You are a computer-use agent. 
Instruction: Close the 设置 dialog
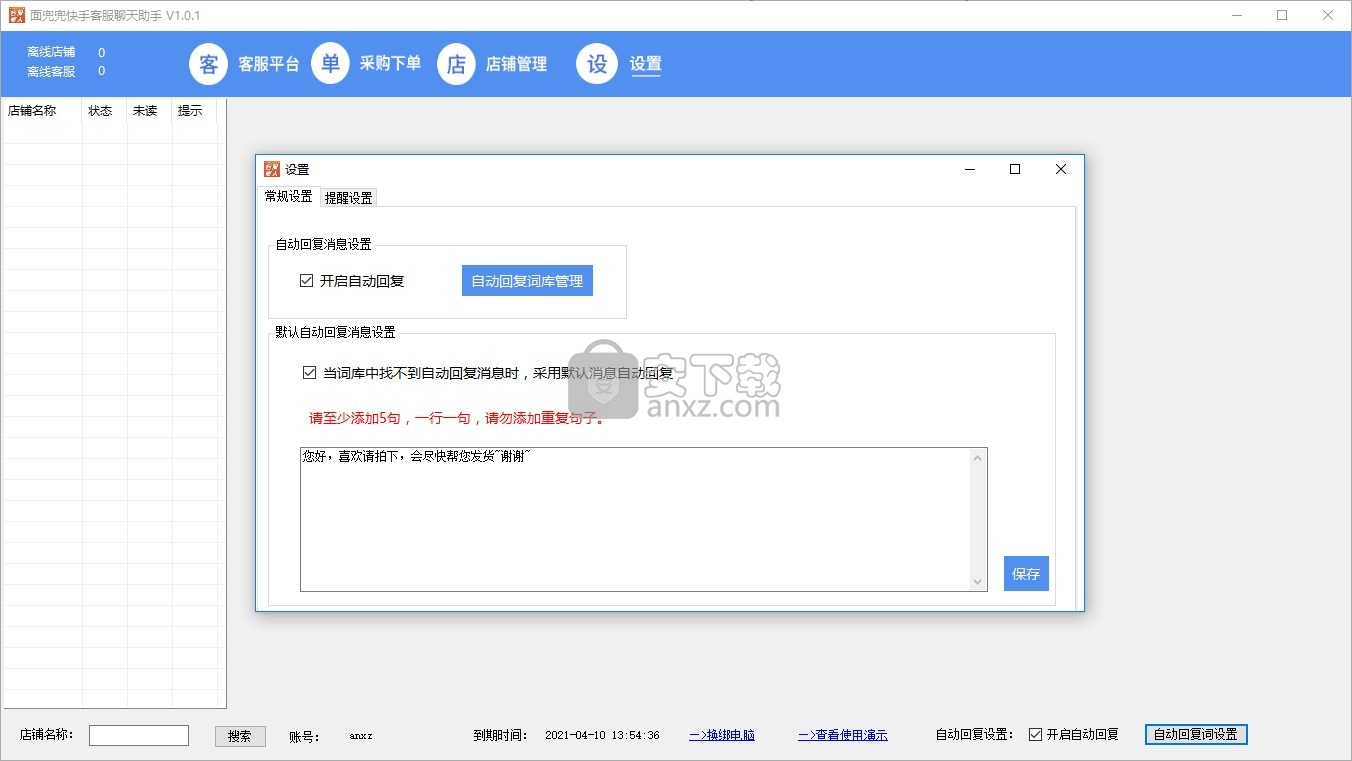(1061, 169)
